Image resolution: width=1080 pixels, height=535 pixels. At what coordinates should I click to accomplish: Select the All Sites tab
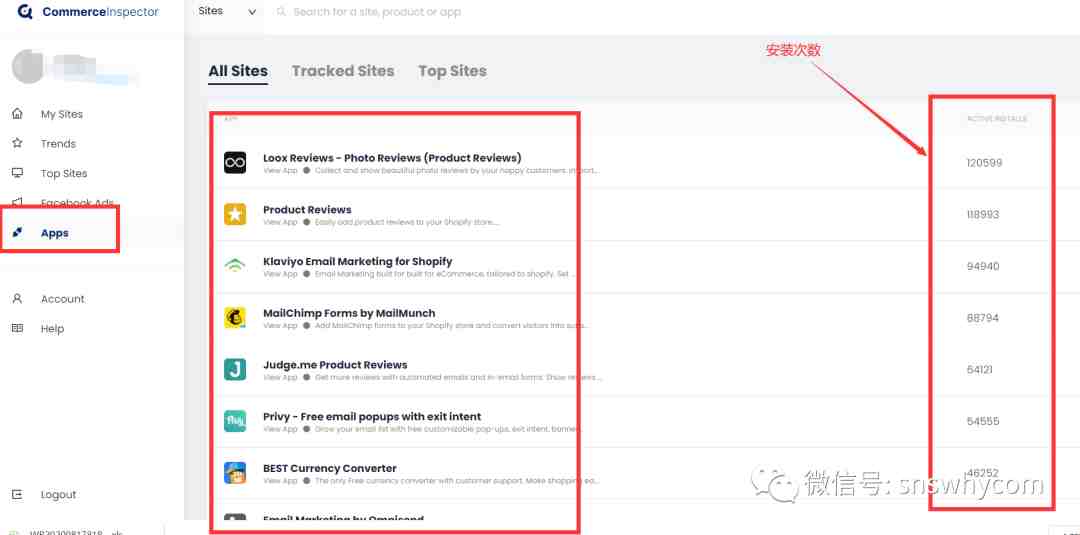pos(238,71)
